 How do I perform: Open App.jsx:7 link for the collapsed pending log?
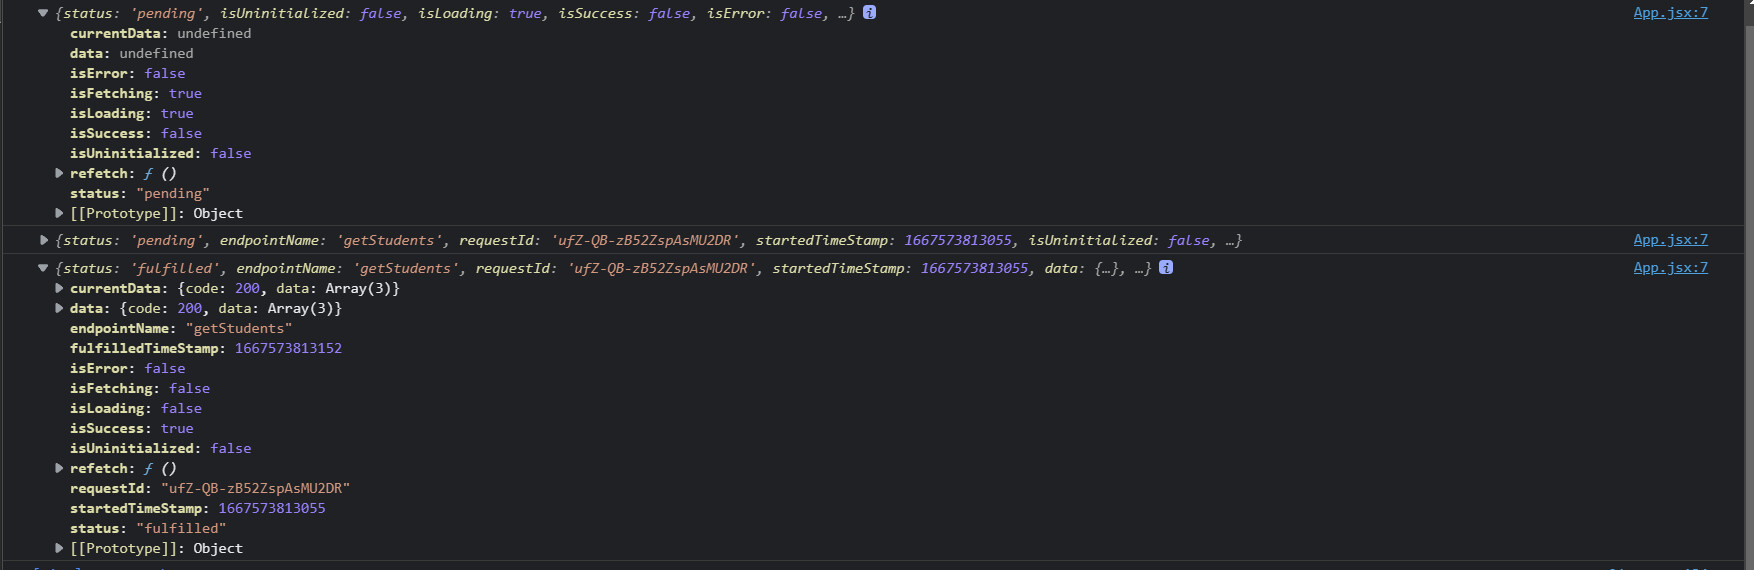[1670, 240]
